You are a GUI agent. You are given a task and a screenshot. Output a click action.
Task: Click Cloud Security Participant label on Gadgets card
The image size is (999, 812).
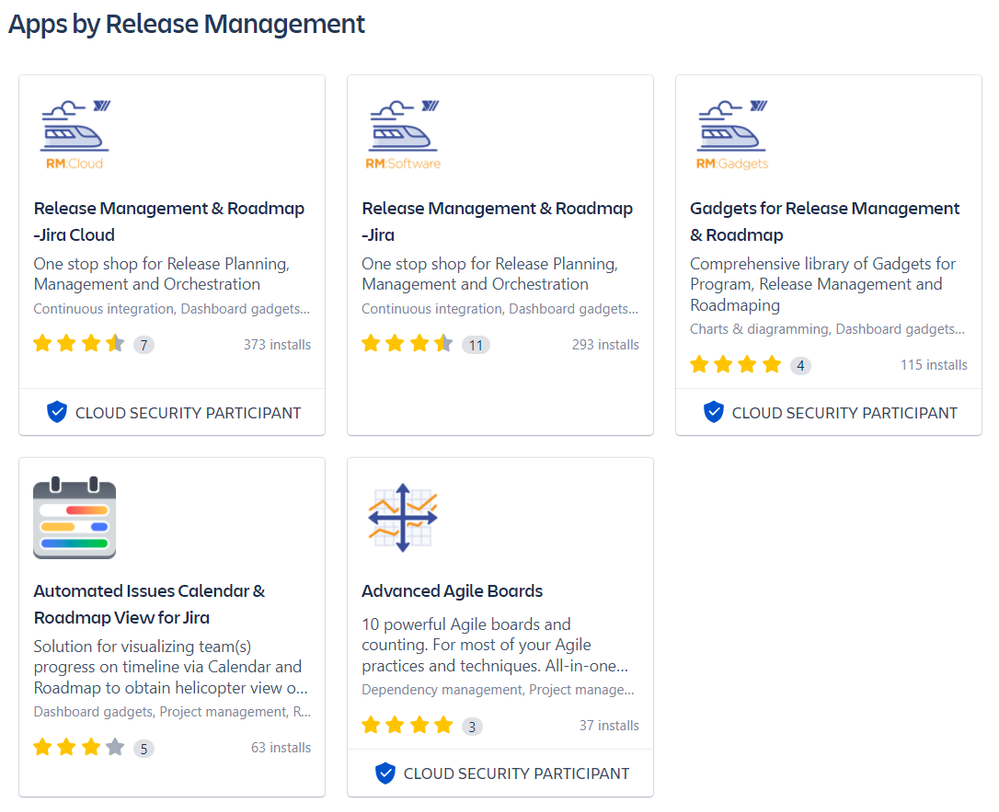pos(845,413)
